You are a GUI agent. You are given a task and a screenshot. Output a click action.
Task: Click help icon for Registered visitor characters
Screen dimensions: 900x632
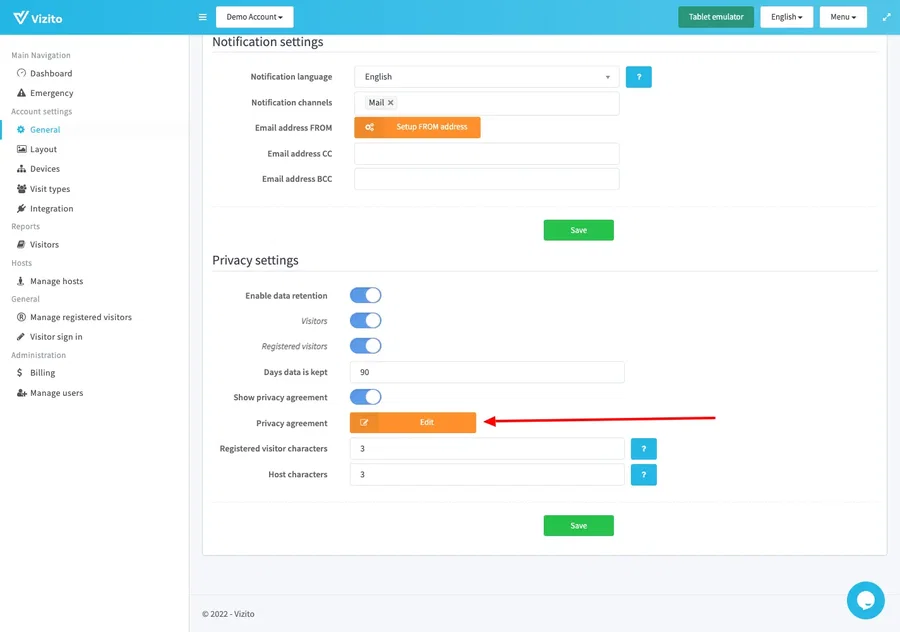643,449
